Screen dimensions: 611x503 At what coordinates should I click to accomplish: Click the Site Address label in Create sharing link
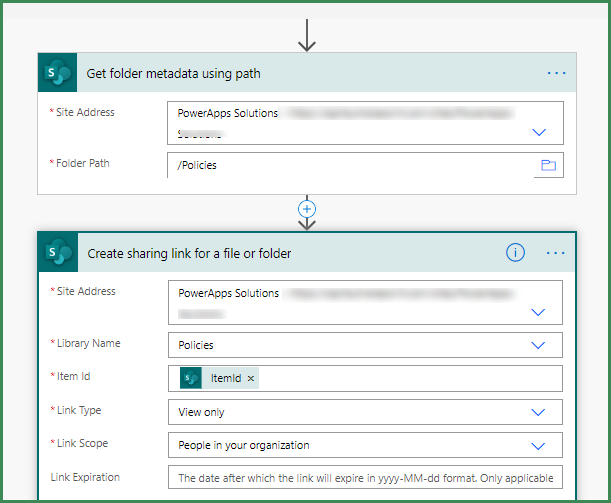[x=86, y=291]
